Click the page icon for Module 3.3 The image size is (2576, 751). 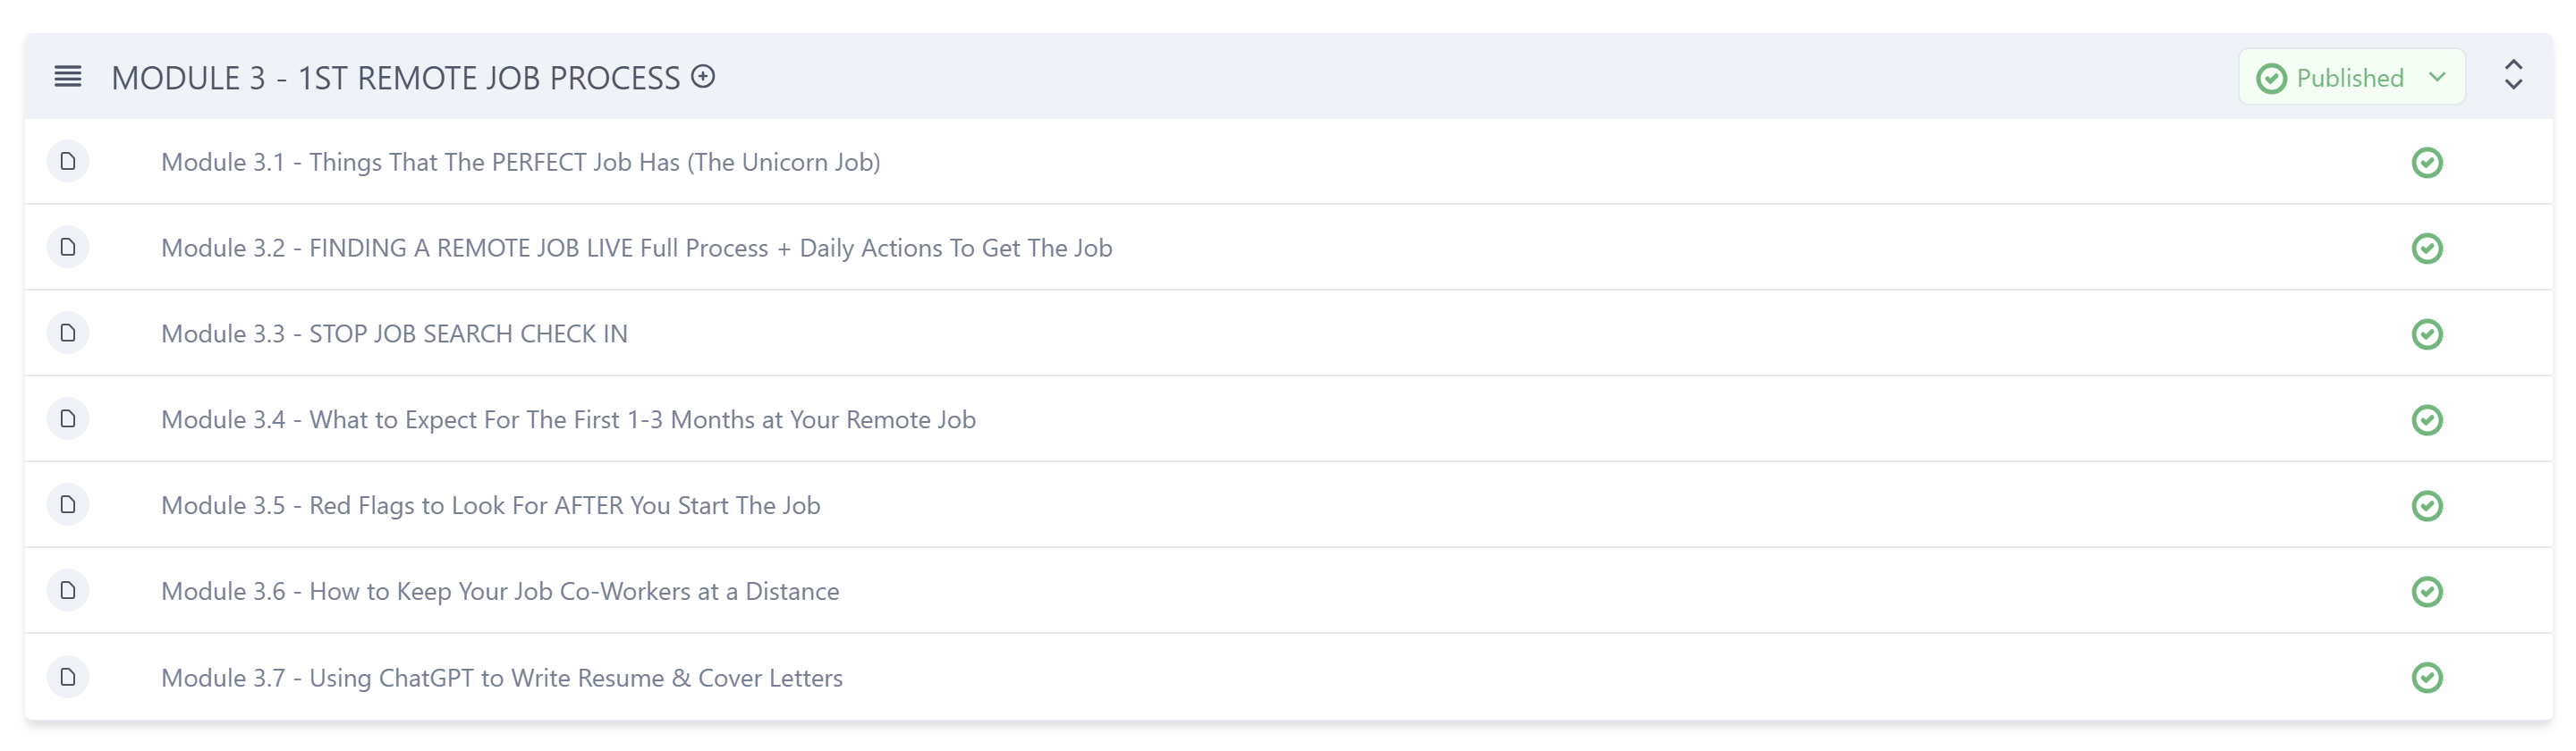click(x=68, y=333)
